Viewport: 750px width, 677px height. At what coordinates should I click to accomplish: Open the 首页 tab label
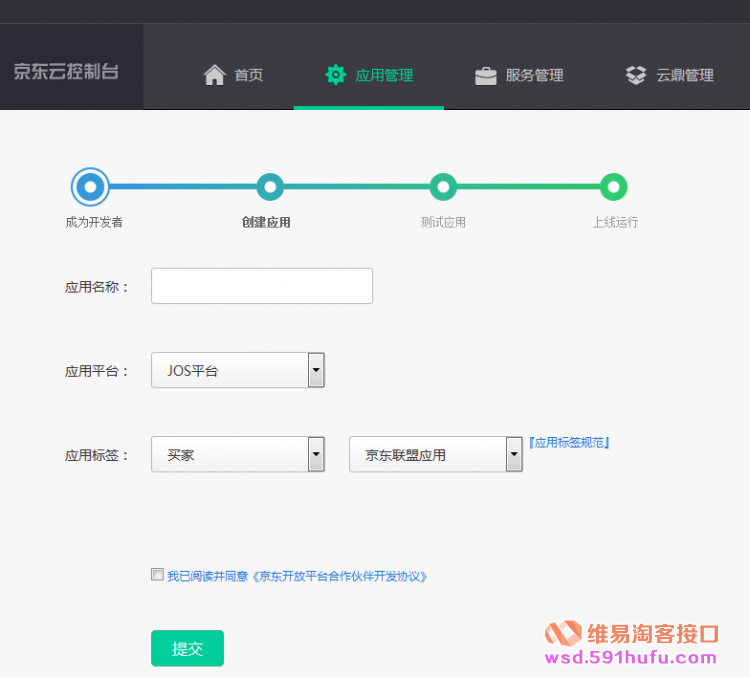[x=249, y=75]
